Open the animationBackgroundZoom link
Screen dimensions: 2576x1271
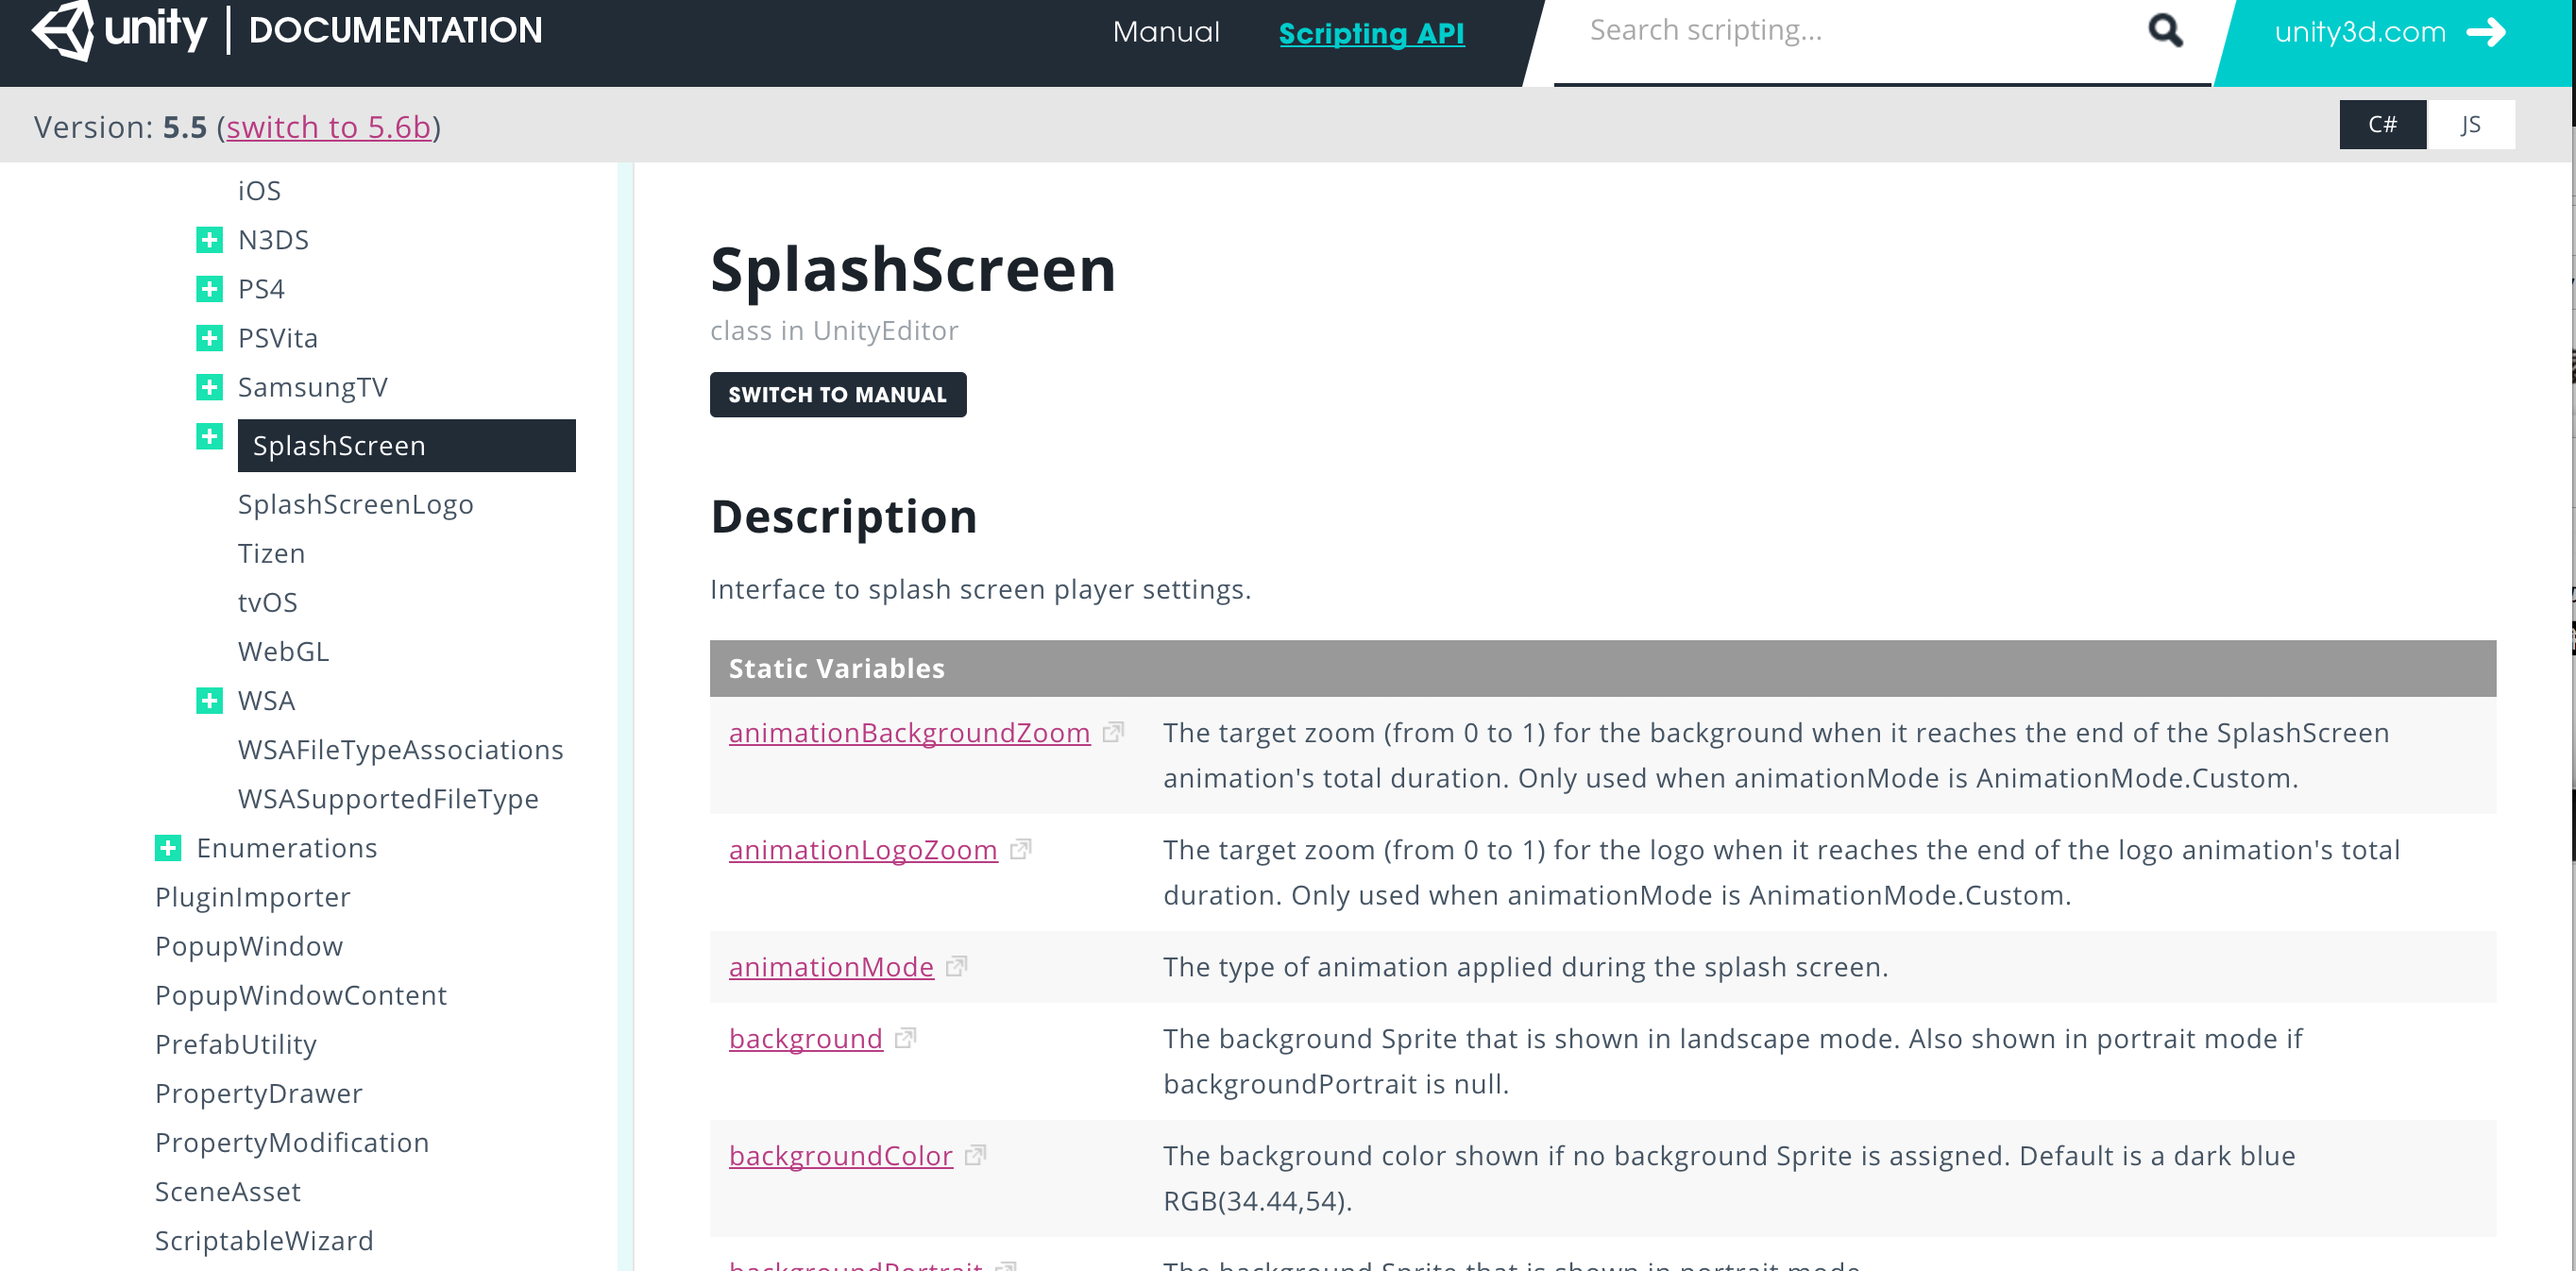(909, 733)
